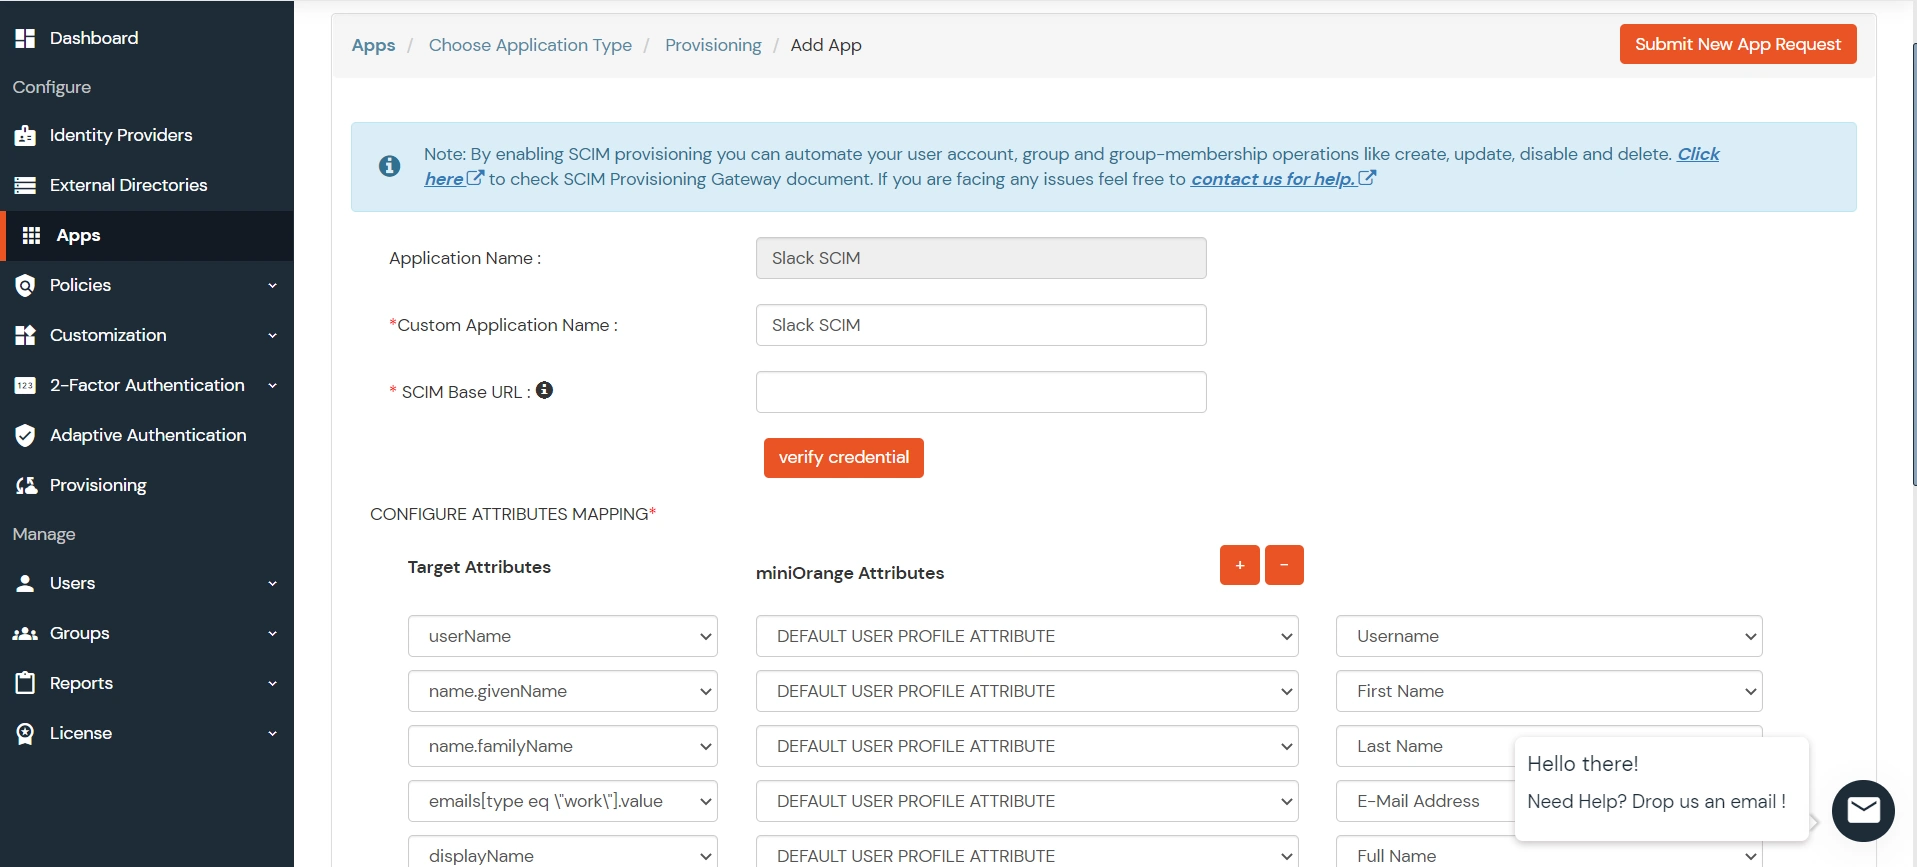
Task: Open 'contact us for help' link
Action: tap(1273, 179)
